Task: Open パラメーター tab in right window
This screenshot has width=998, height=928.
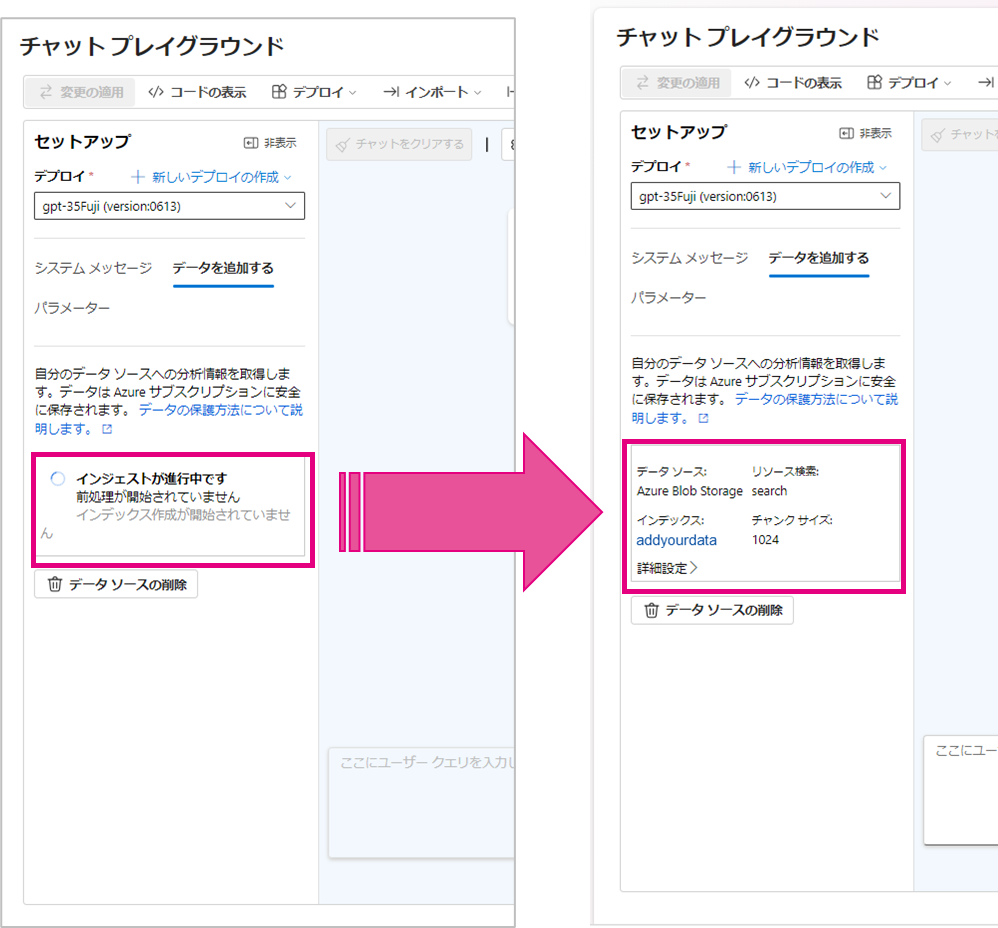Action: coord(668,298)
